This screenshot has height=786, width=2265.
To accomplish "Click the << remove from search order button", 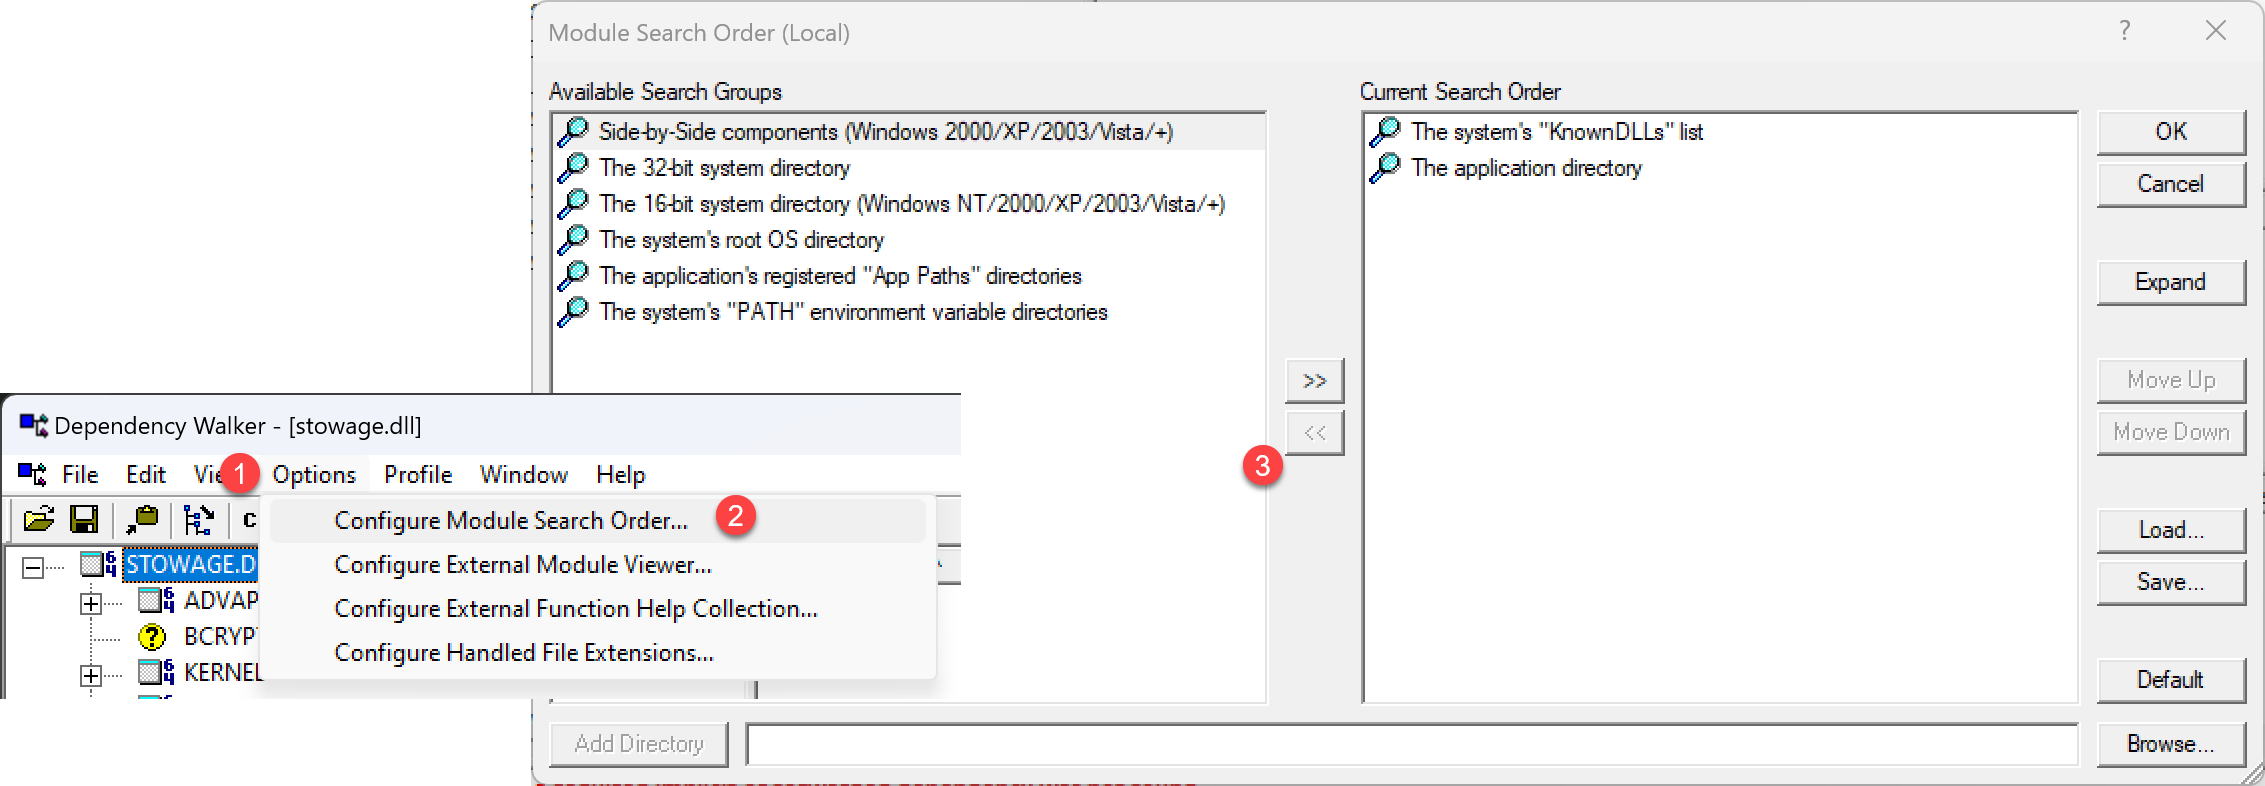I will (x=1315, y=432).
